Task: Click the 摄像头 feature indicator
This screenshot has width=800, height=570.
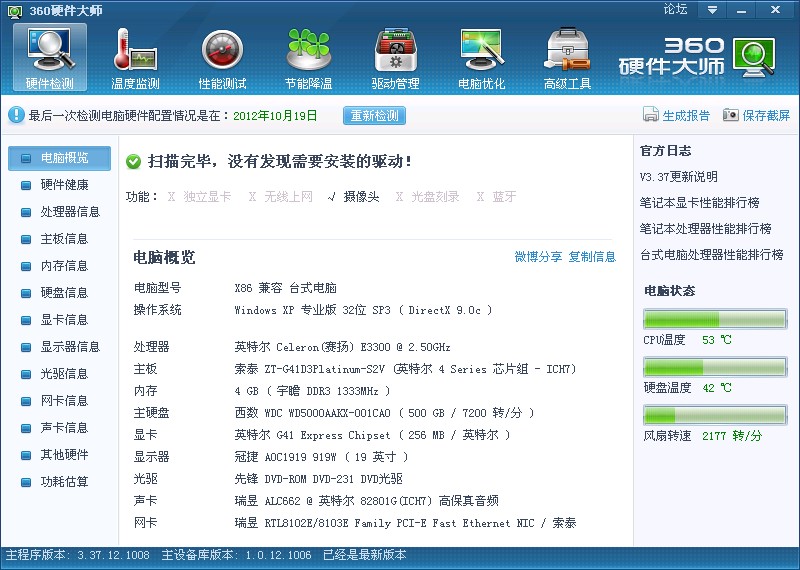Action: (x=354, y=196)
